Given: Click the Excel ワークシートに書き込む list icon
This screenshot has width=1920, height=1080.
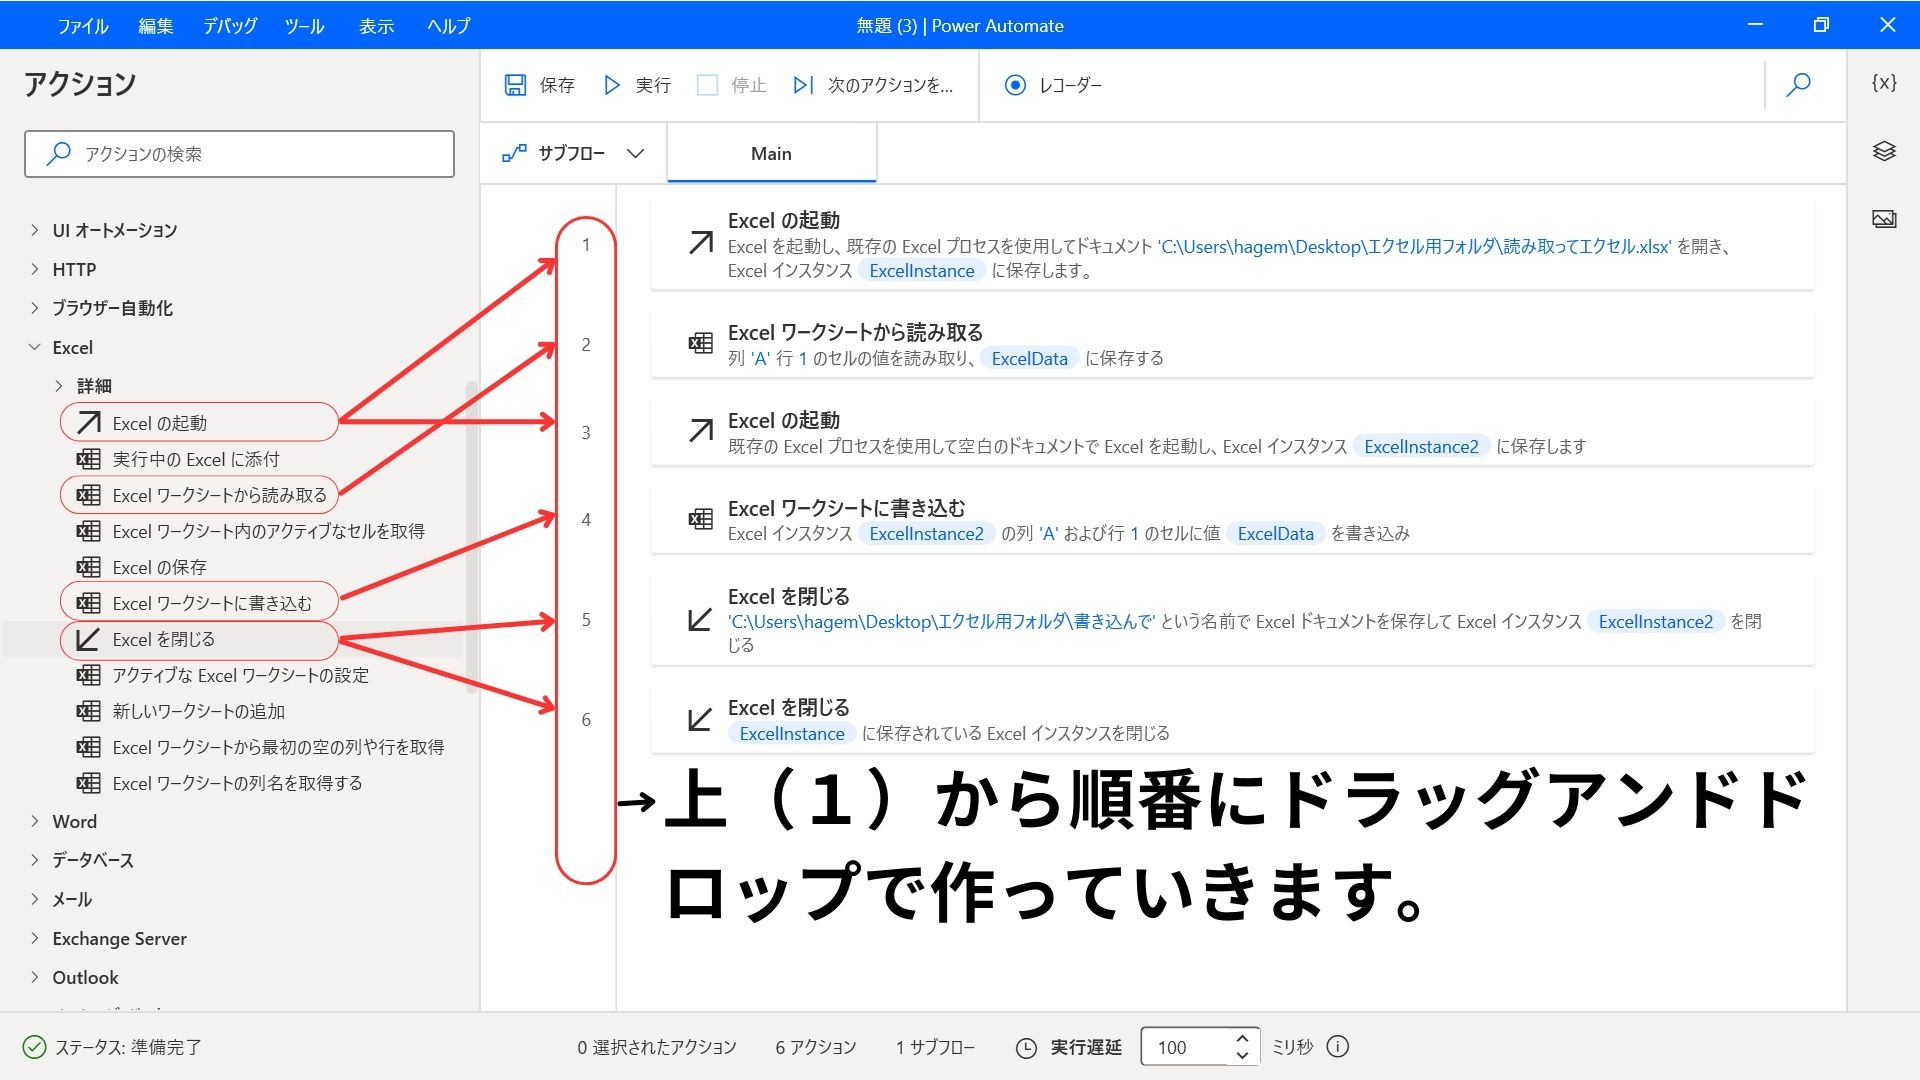Looking at the screenshot, I should (x=89, y=603).
